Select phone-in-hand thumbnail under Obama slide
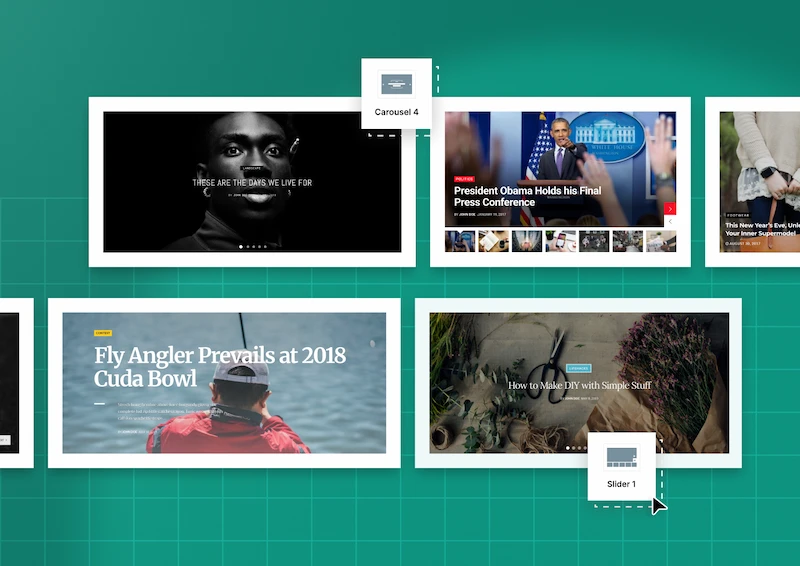 pos(560,241)
